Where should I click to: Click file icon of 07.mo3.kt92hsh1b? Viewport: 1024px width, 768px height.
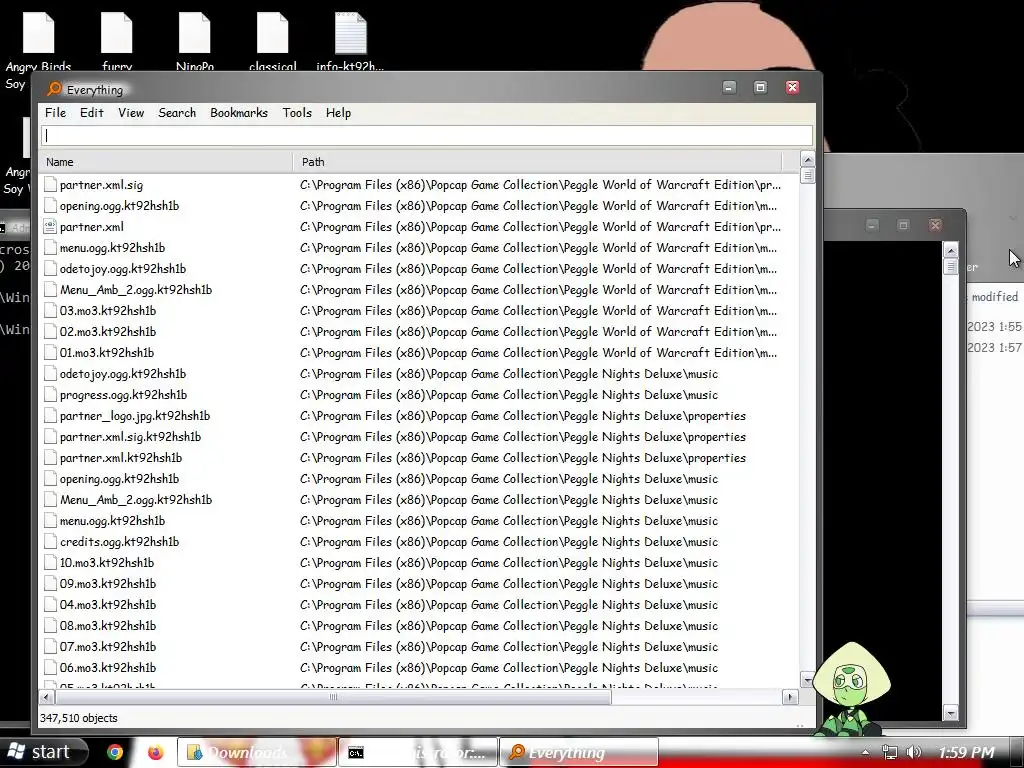click(x=50, y=647)
